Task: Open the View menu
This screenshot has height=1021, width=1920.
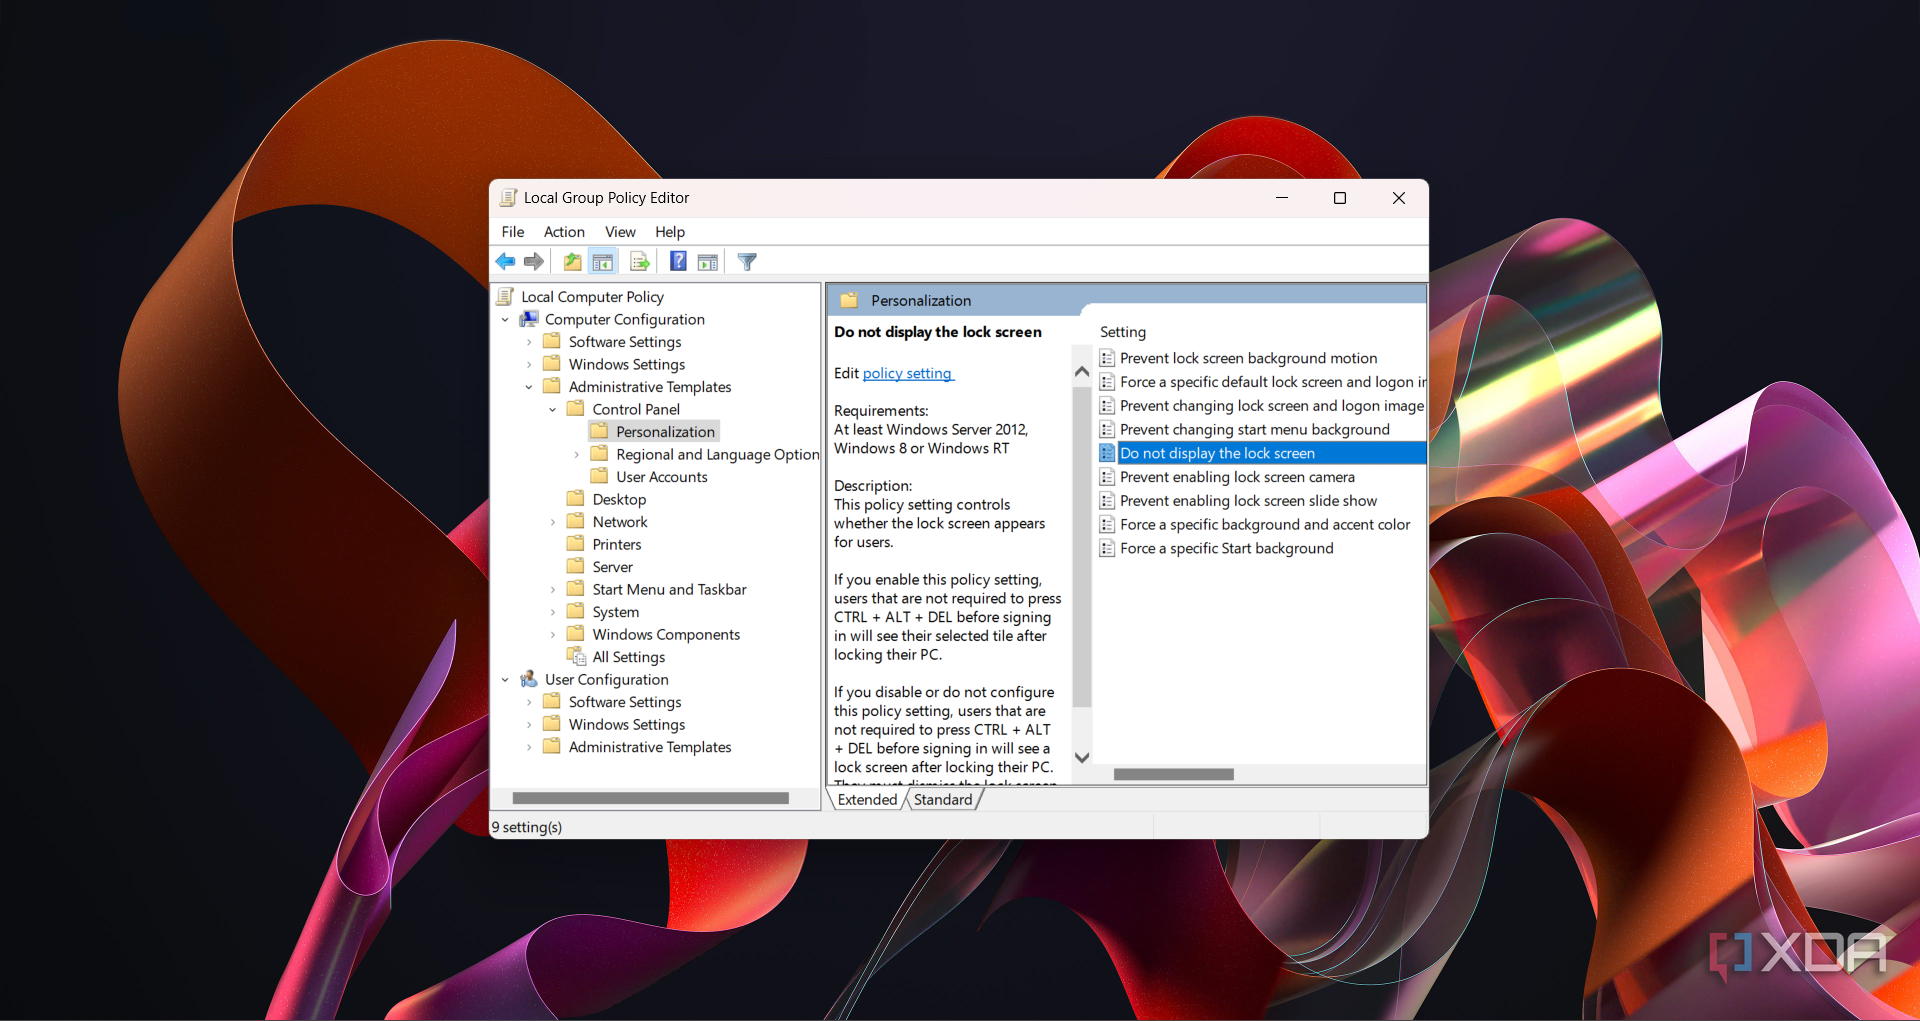Action: (620, 232)
